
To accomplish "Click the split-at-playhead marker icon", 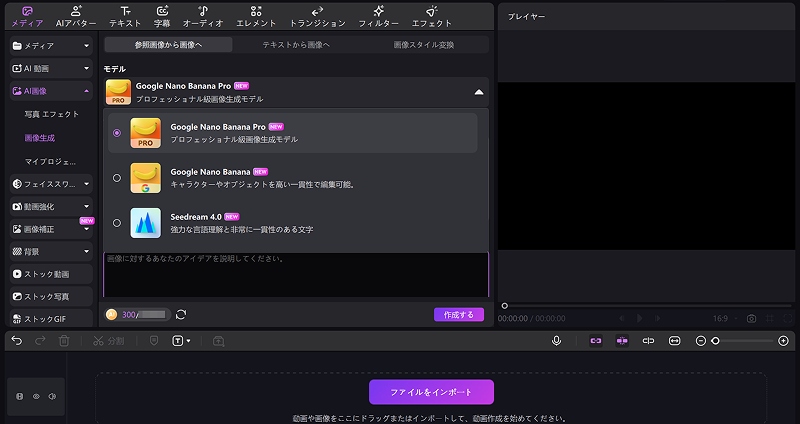I will [x=648, y=341].
